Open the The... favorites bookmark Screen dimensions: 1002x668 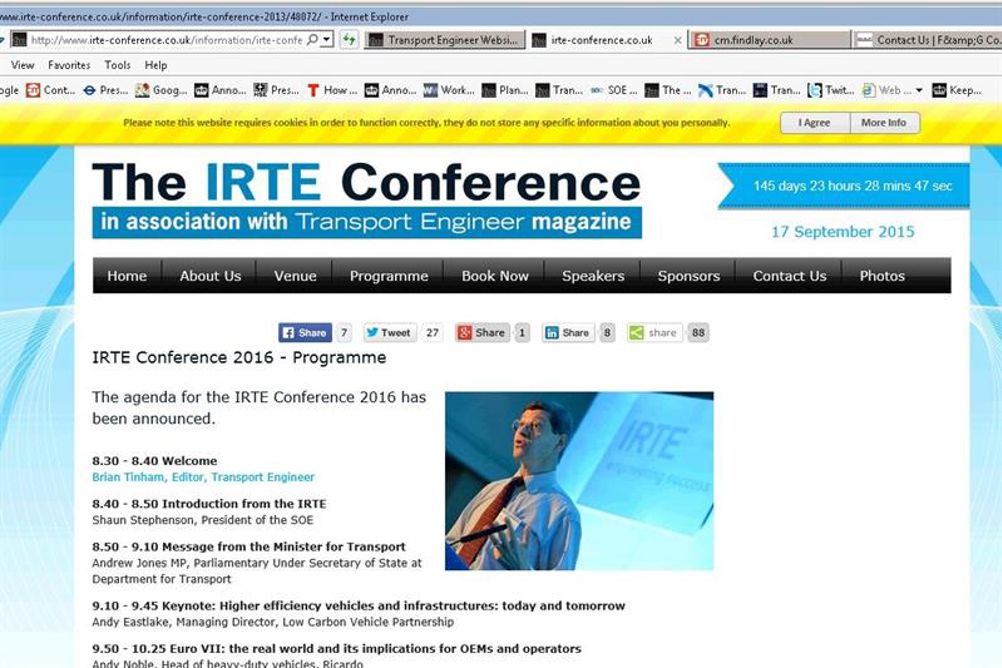pos(668,90)
